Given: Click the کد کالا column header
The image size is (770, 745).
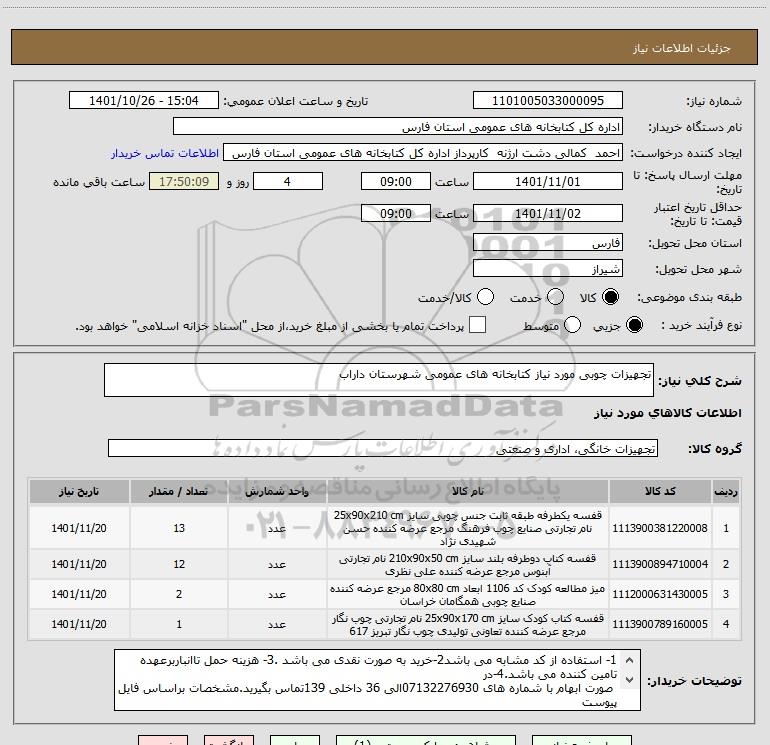Looking at the screenshot, I should pos(660,491).
